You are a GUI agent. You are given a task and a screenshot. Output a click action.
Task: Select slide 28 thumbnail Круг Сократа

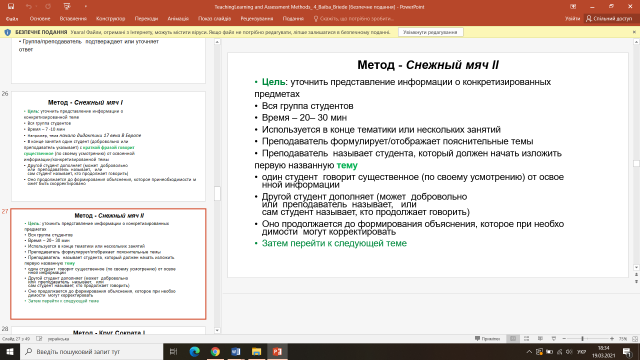point(108,331)
